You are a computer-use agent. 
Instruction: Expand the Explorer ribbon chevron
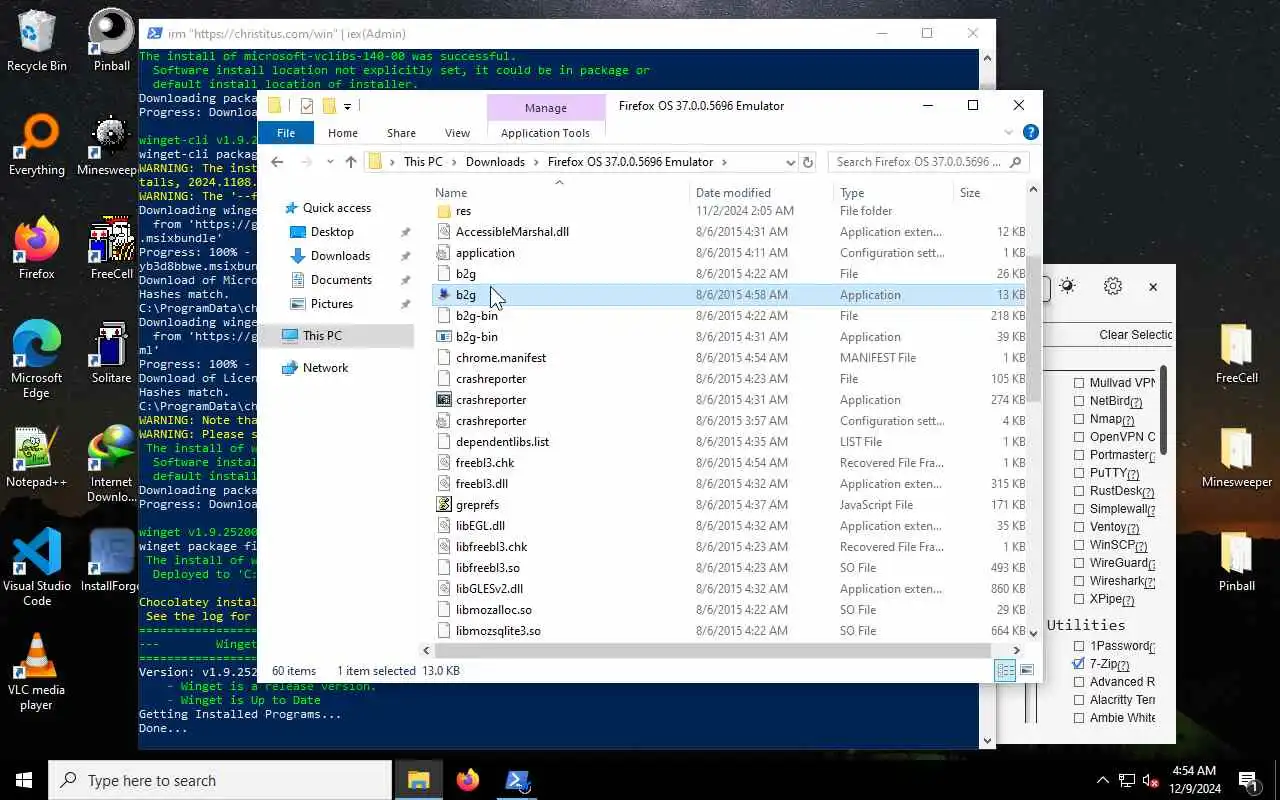click(x=1009, y=132)
